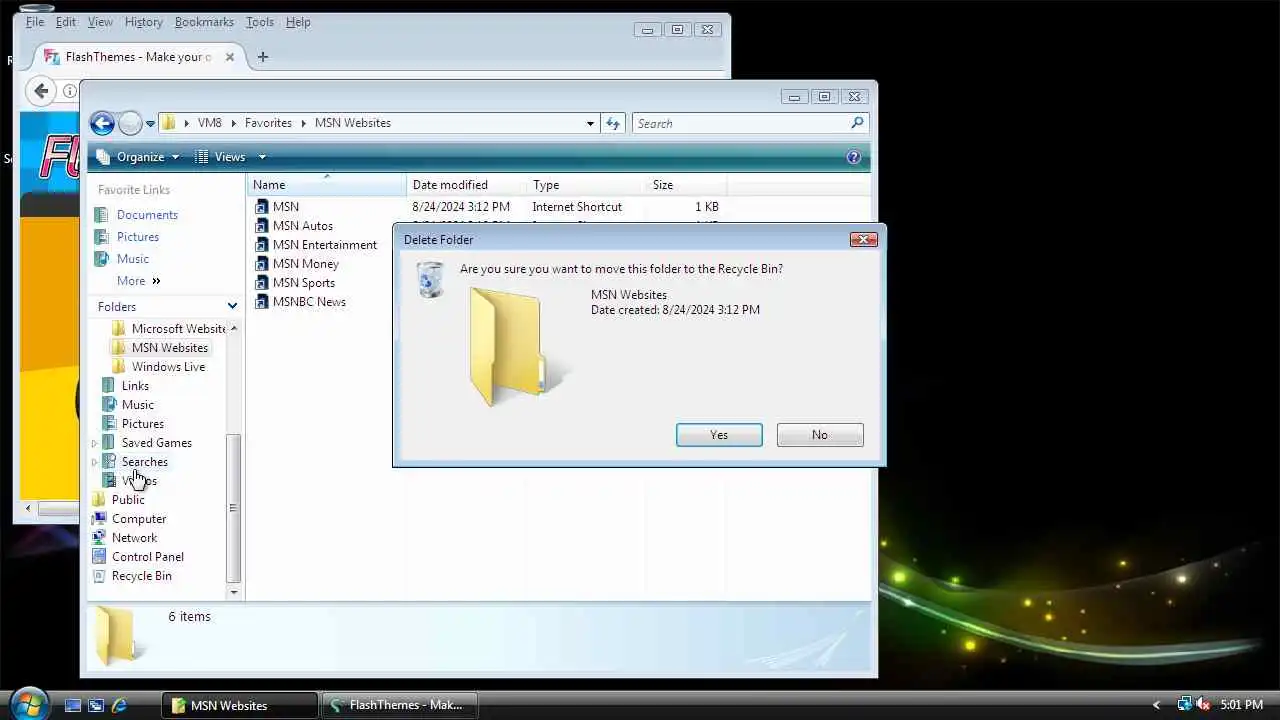The height and width of the screenshot is (720, 1280).
Task: Collapse the Folders pane chevron
Action: 232,307
